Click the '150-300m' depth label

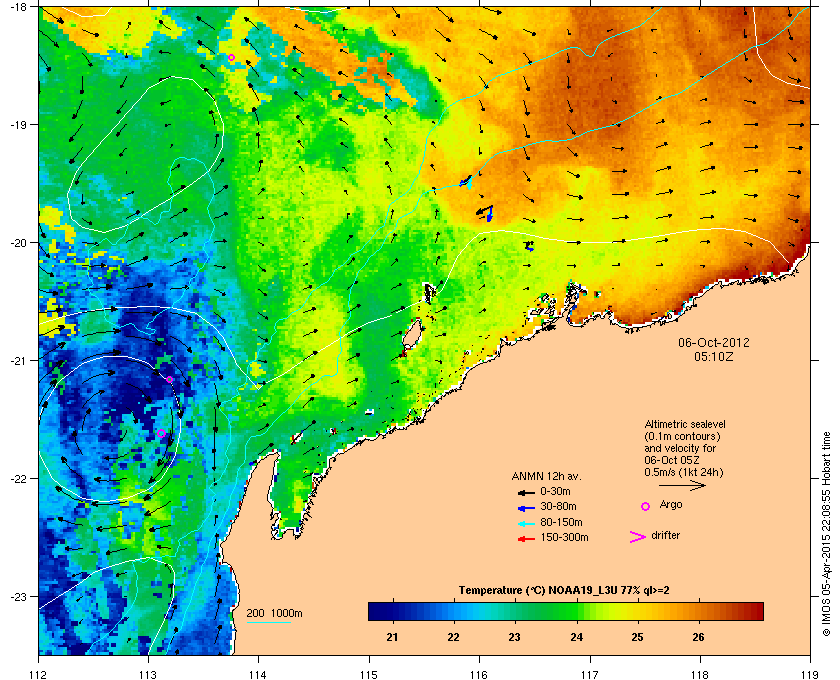click(564, 537)
